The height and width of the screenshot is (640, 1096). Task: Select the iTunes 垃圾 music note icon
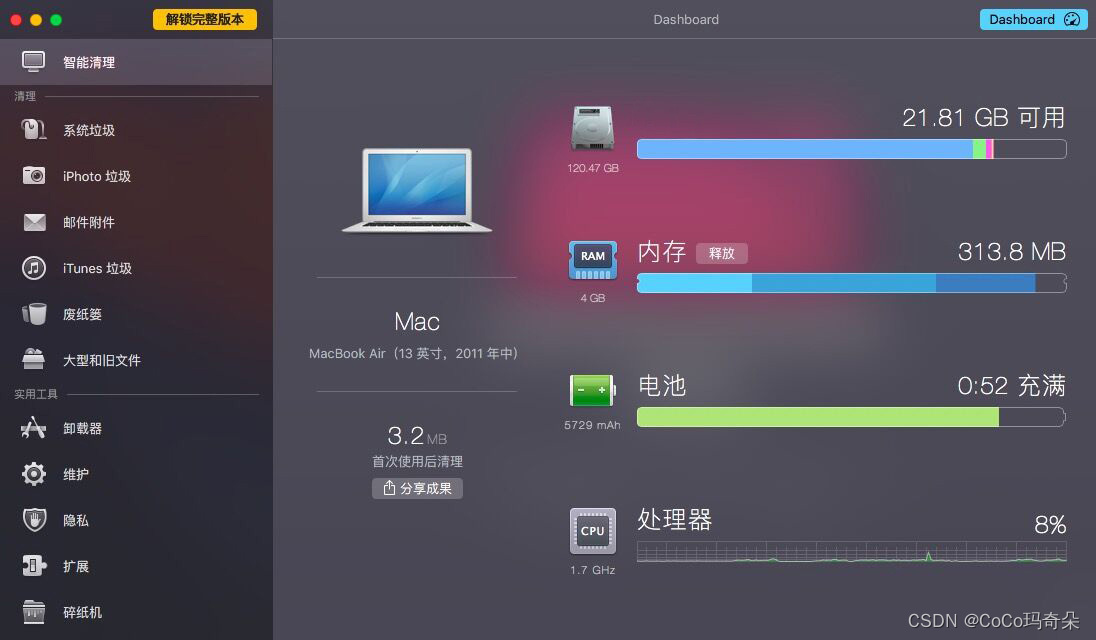34,268
